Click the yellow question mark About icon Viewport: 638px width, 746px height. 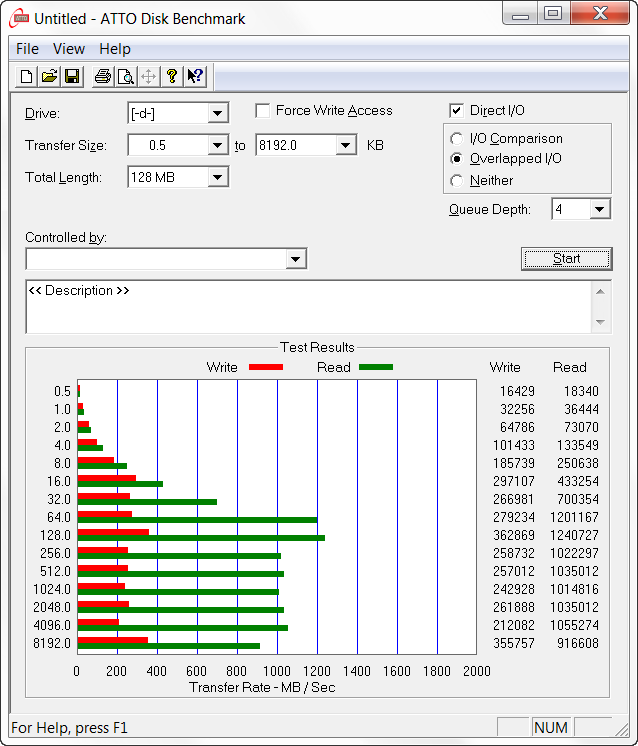[x=172, y=76]
